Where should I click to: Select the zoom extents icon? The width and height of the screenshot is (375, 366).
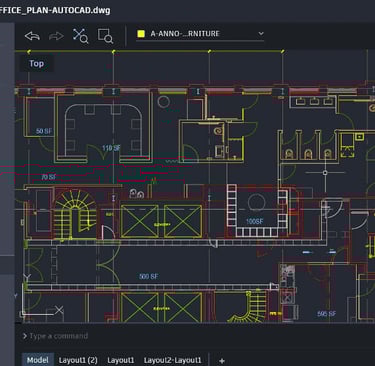tap(80, 36)
